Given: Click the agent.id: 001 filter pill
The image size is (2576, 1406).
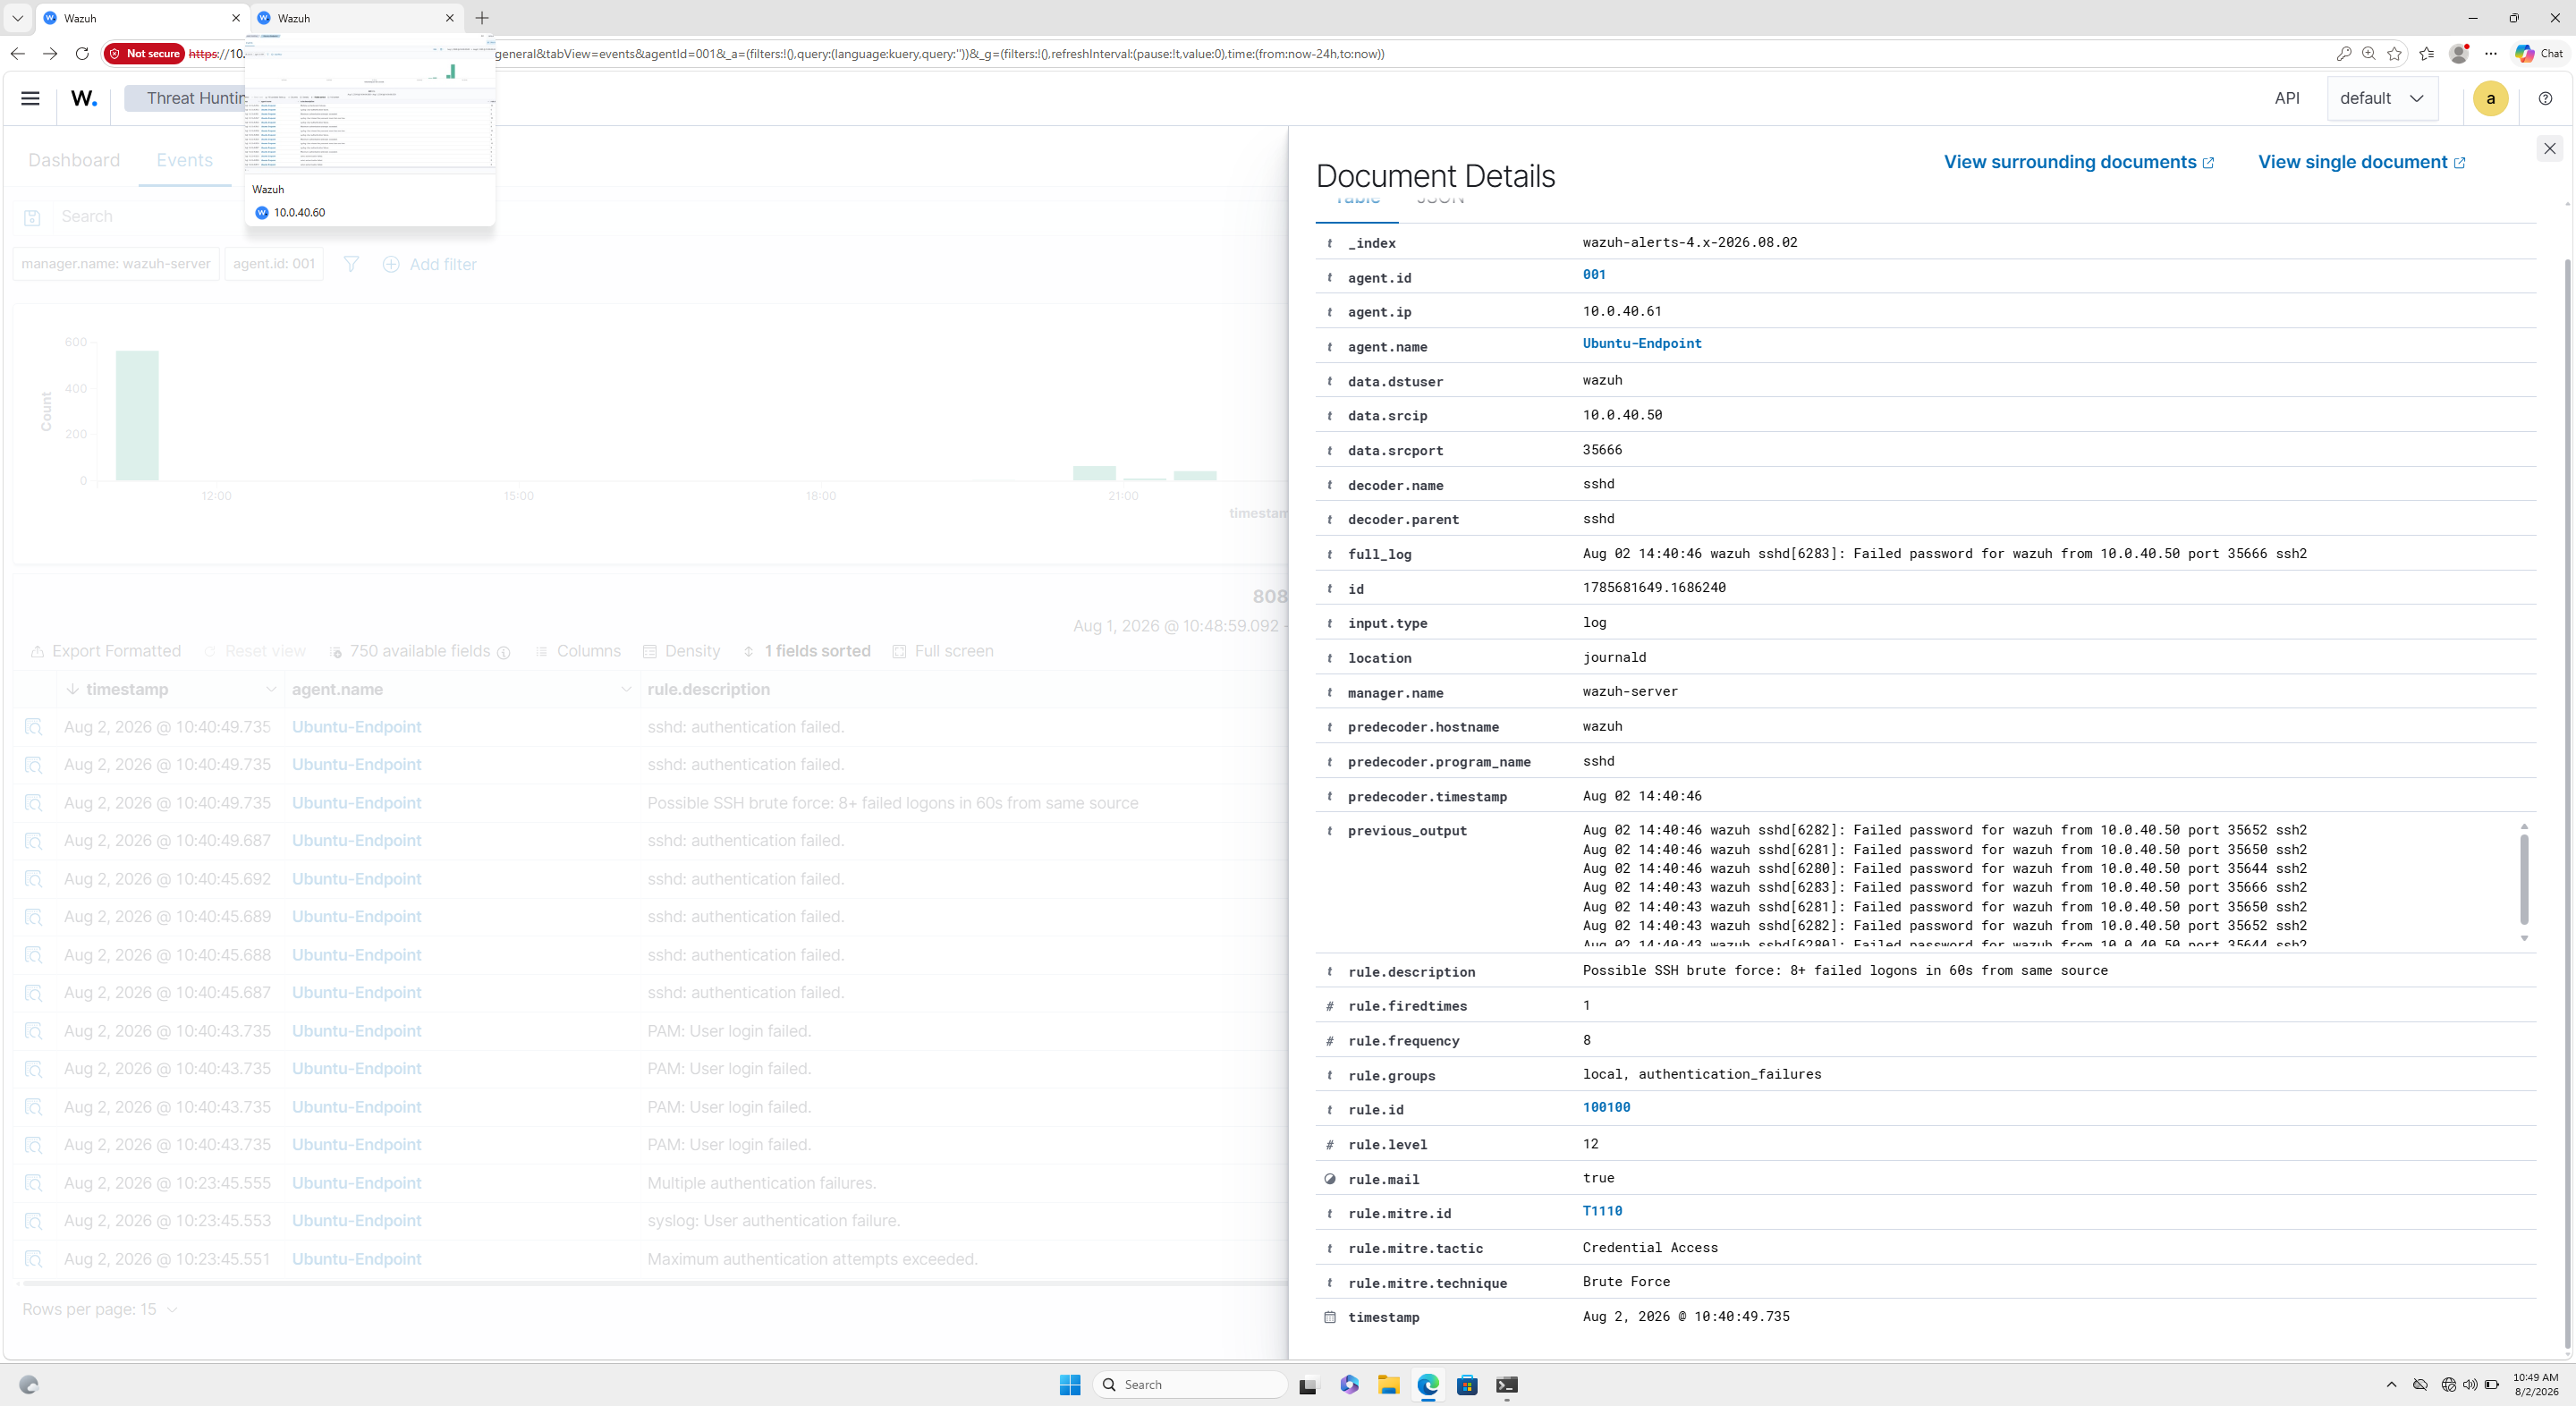Looking at the screenshot, I should 274,264.
